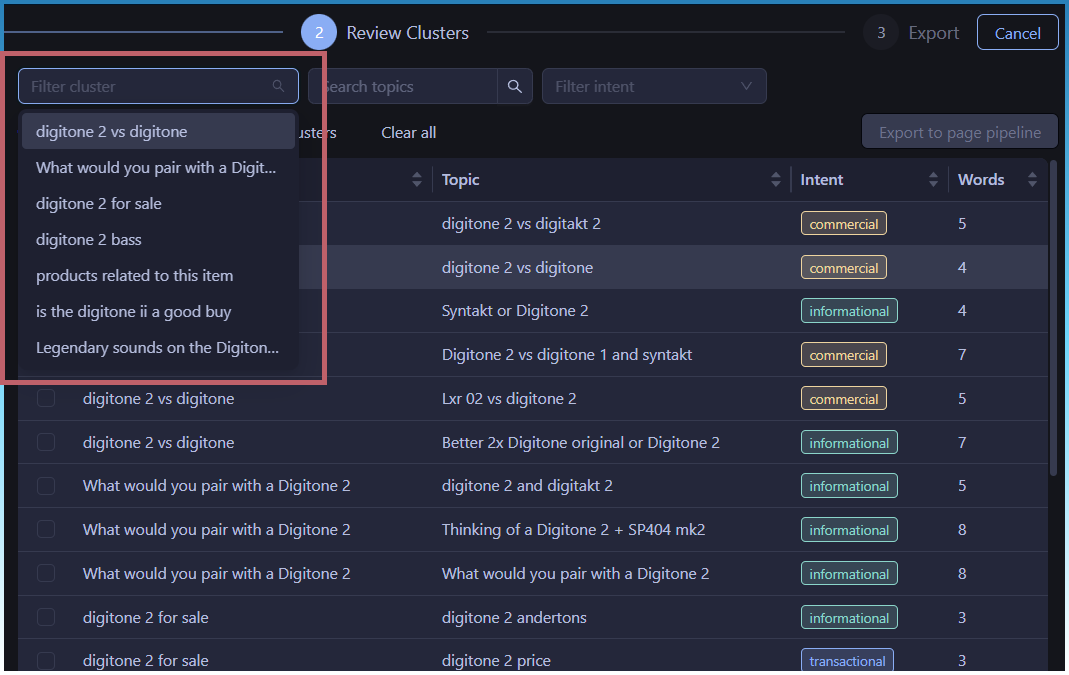Click the search magnifier button beside Search topics

[x=514, y=87]
